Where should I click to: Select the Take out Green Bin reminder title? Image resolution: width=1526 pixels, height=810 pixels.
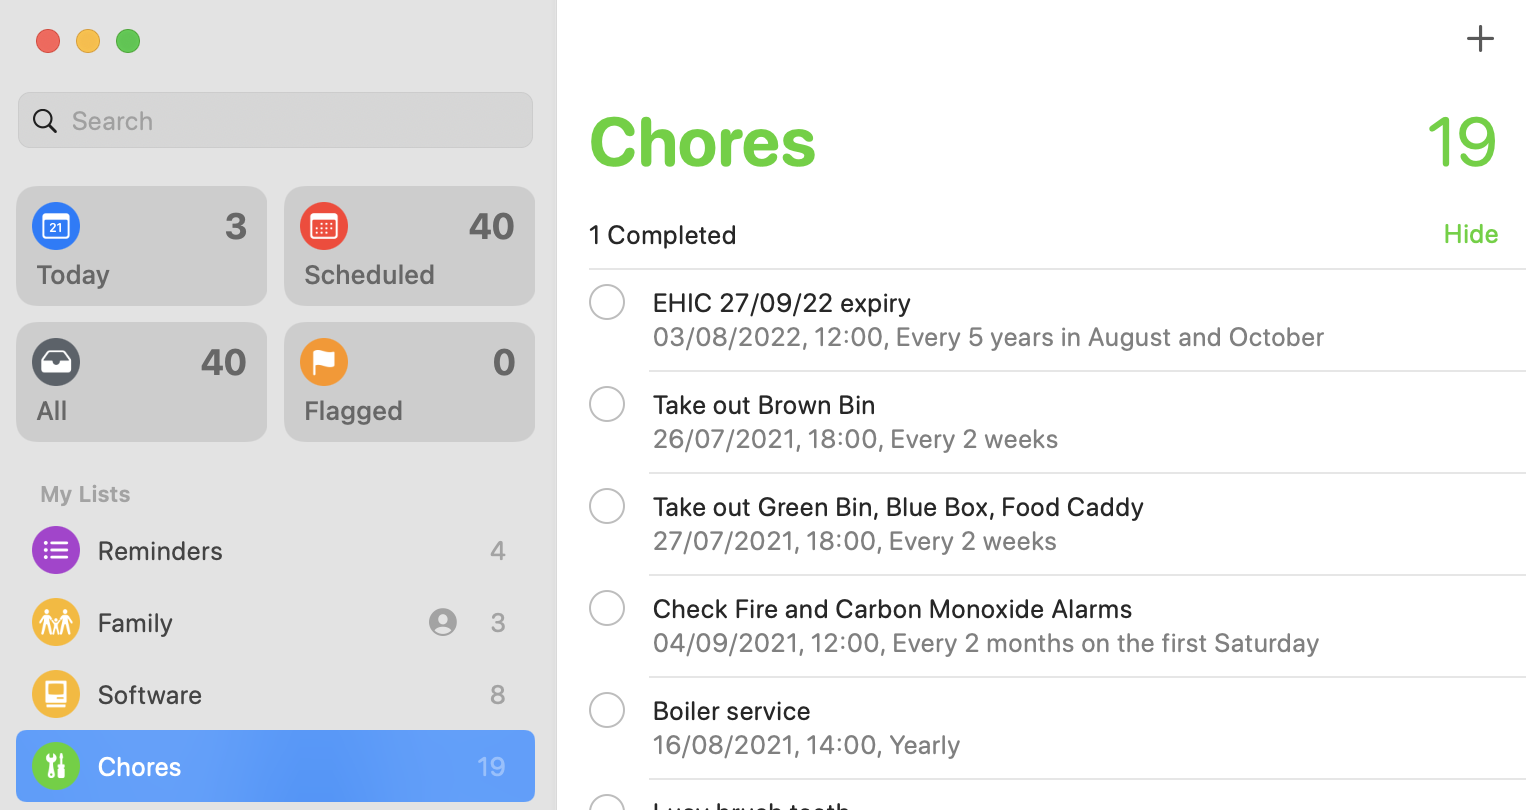tap(898, 507)
